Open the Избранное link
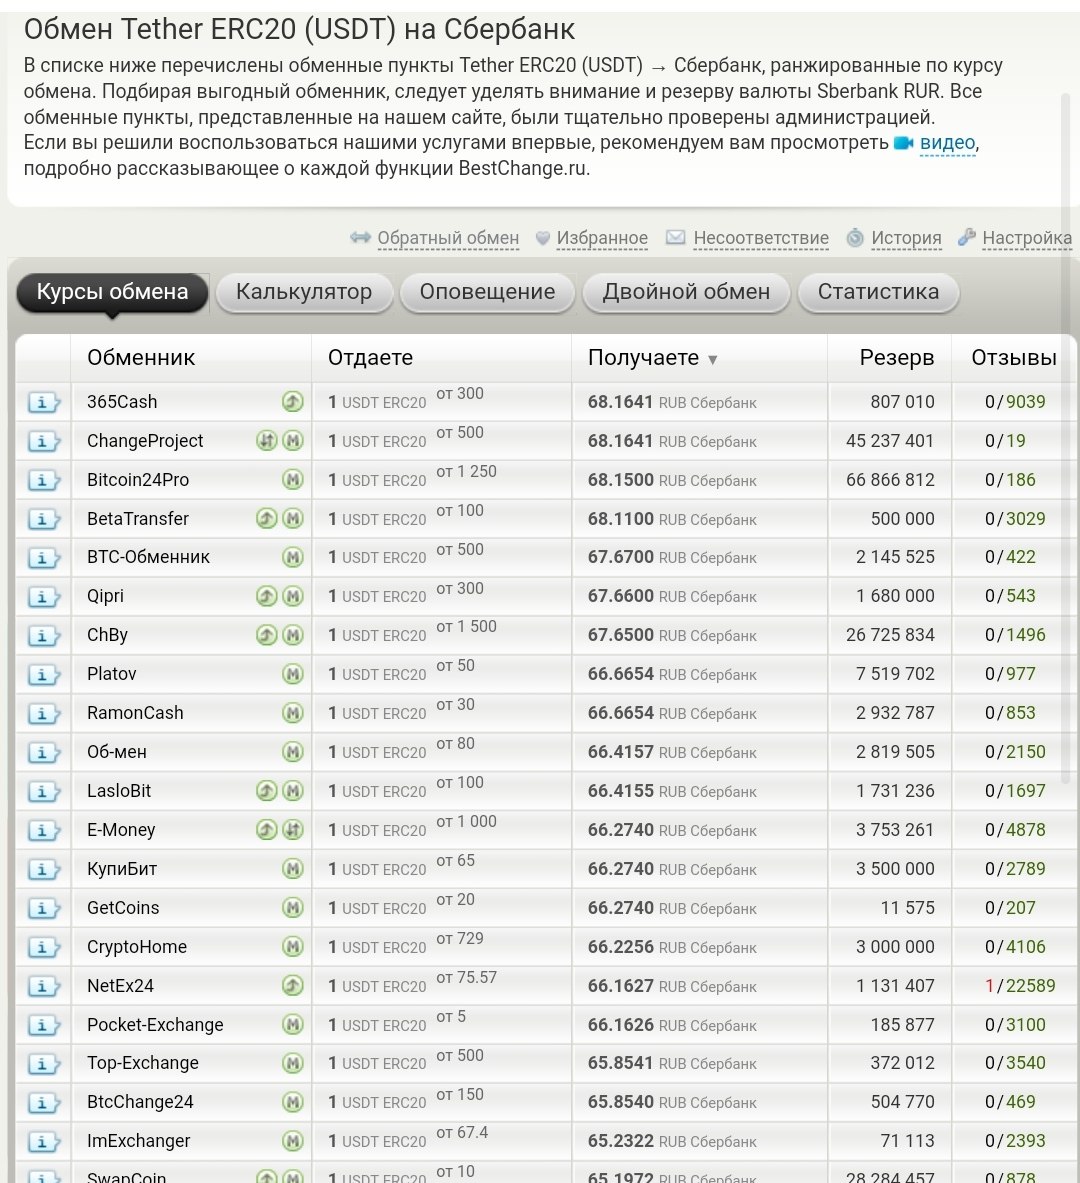The image size is (1080, 1183). tap(602, 238)
